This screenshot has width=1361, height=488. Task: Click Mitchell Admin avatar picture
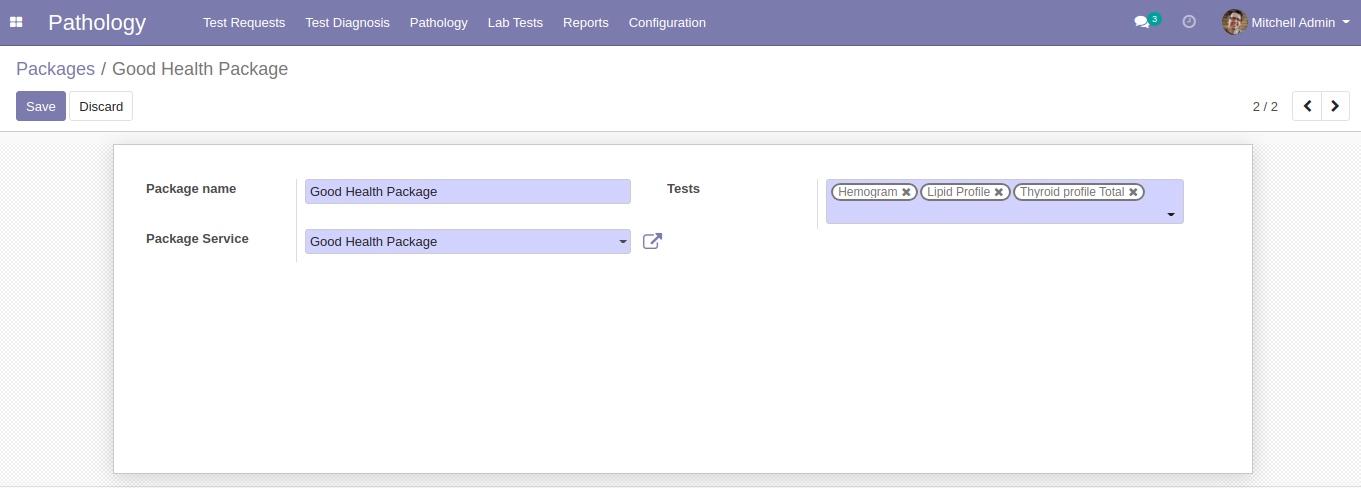click(1234, 22)
